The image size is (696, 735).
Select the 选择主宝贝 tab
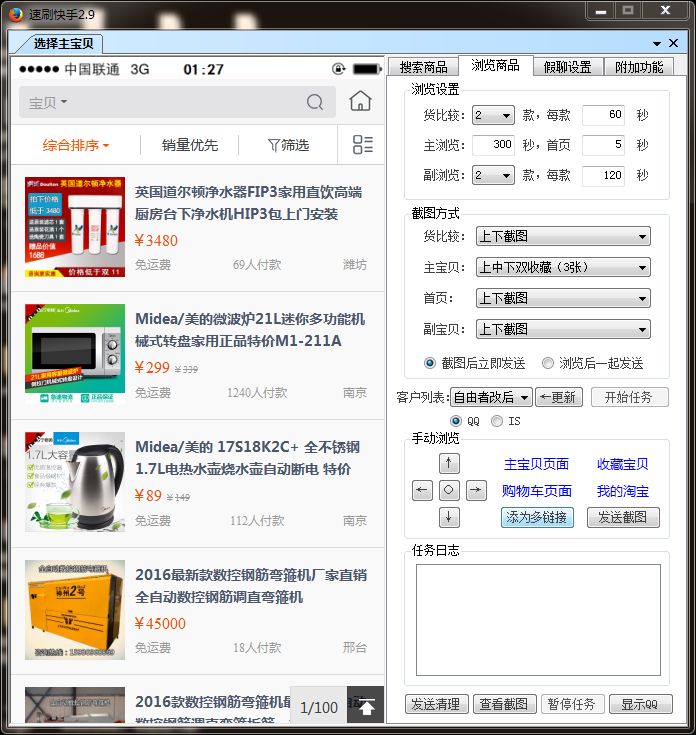pyautogui.click(x=63, y=44)
